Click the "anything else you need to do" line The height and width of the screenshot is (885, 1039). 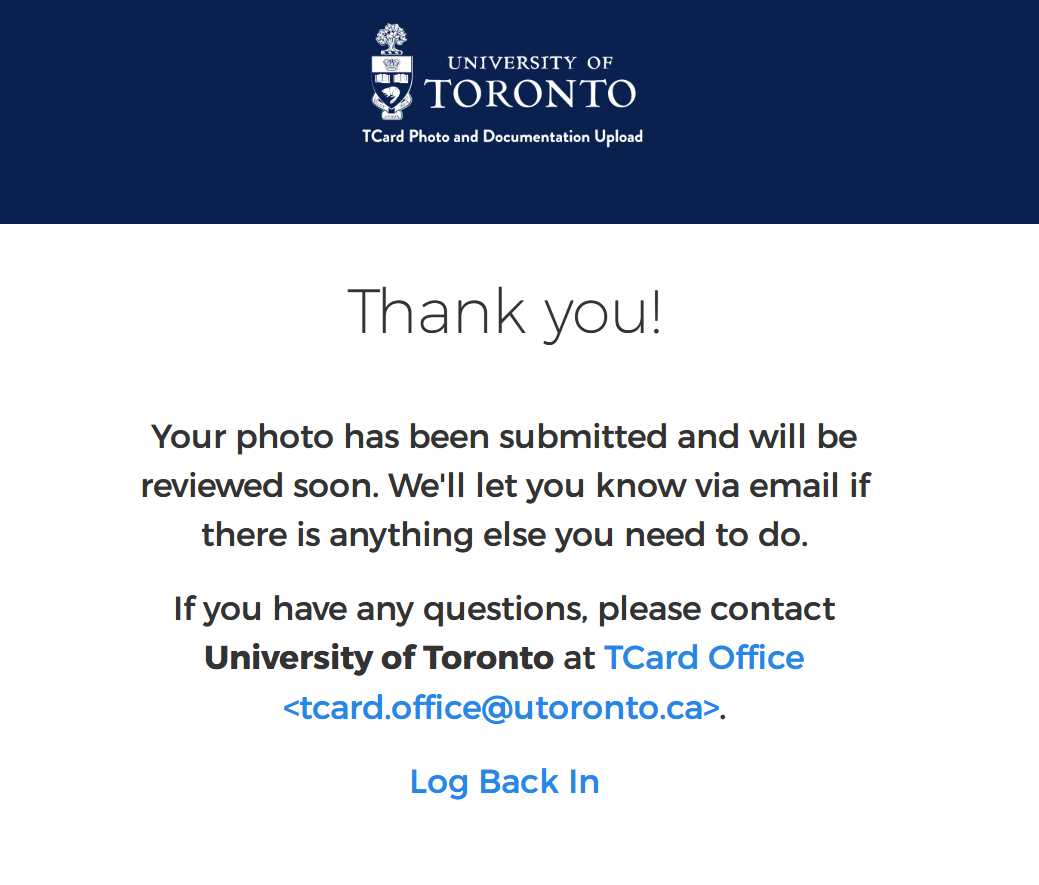click(x=504, y=535)
